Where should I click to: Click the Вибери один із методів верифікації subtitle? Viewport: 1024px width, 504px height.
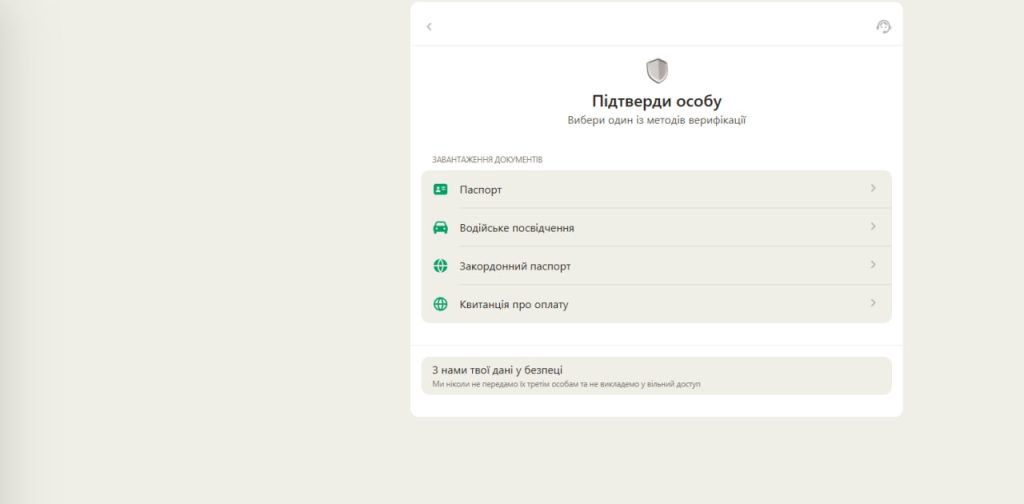tap(656, 120)
